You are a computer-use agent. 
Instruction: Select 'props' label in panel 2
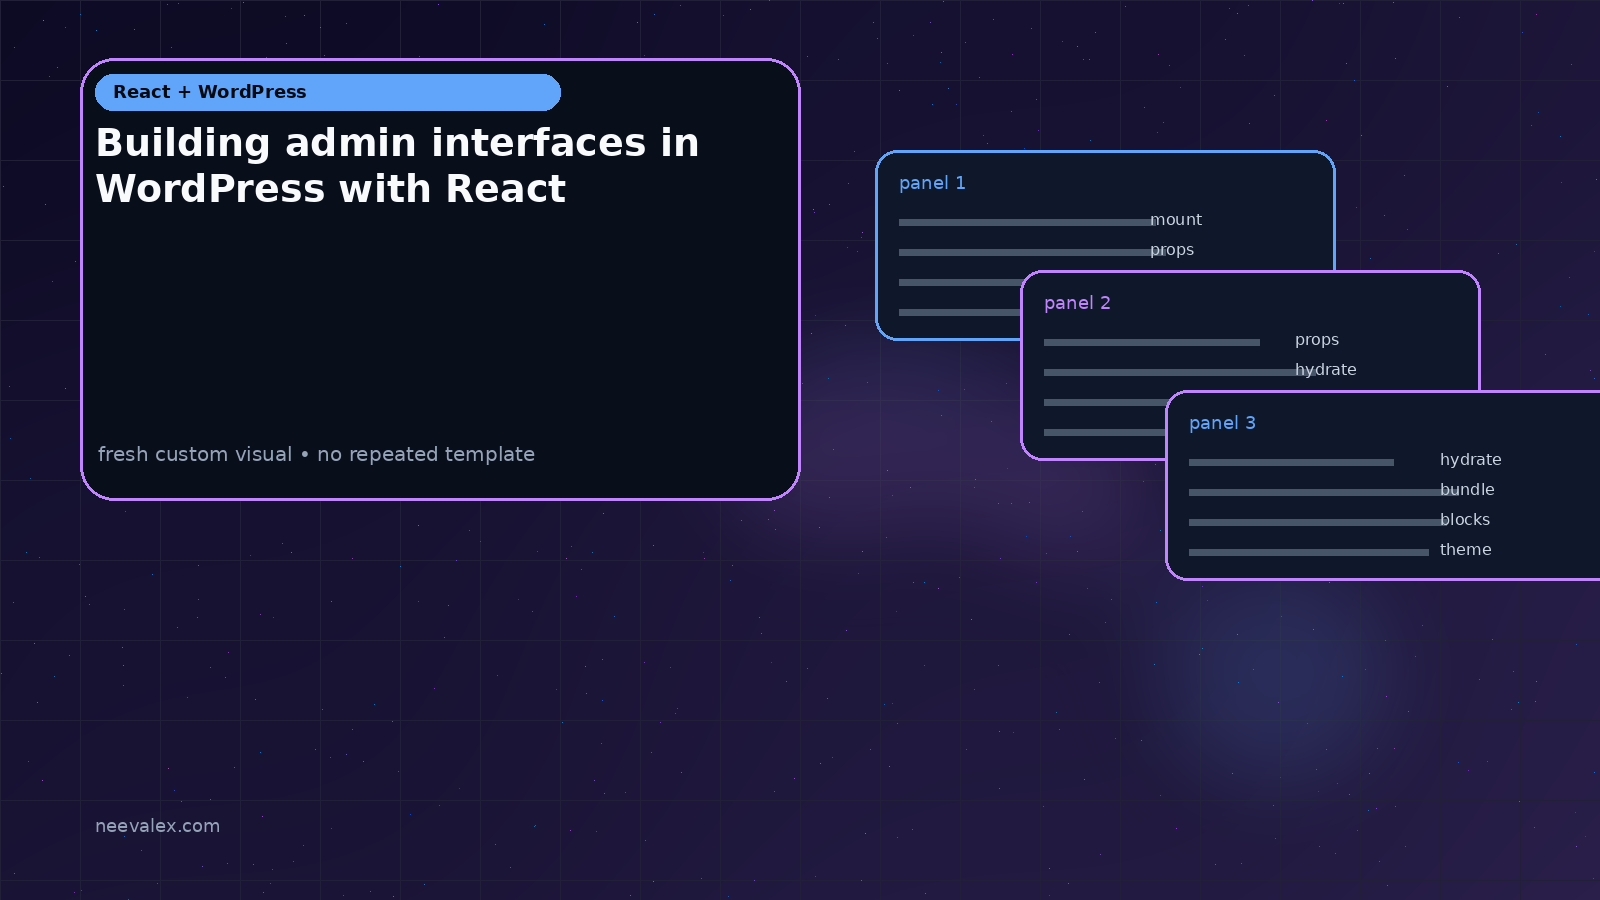click(1317, 340)
